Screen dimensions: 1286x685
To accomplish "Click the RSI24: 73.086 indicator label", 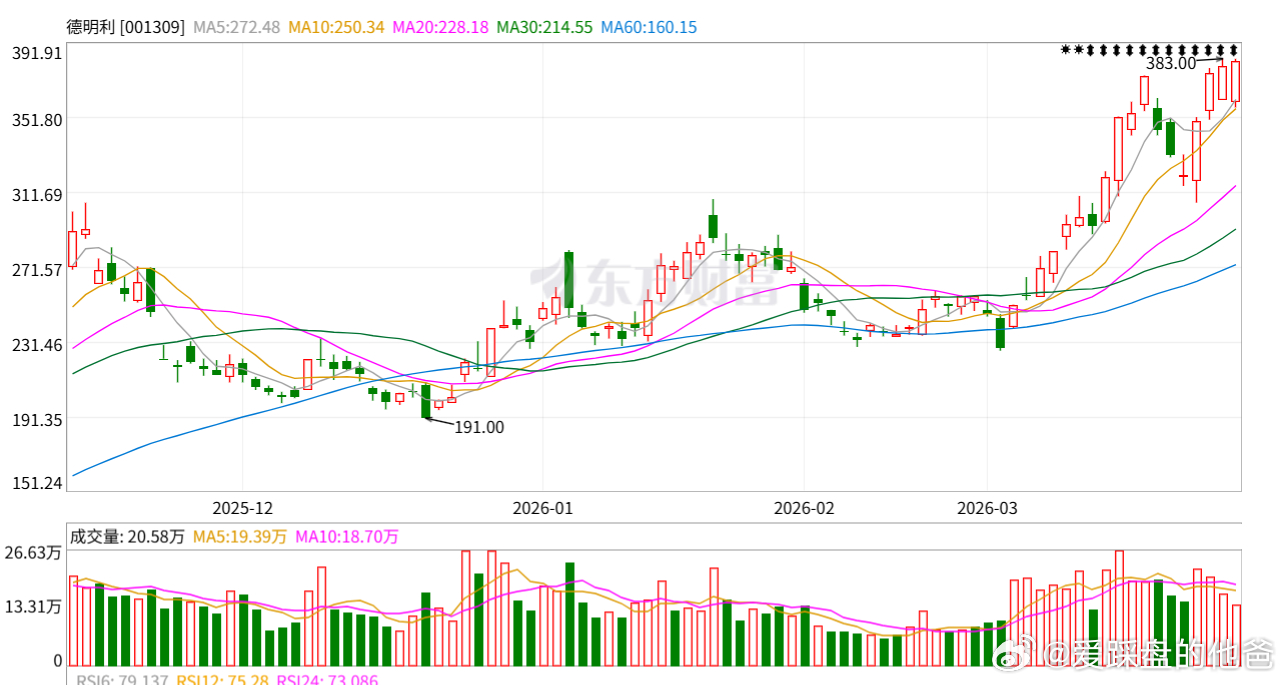I will point(327,680).
